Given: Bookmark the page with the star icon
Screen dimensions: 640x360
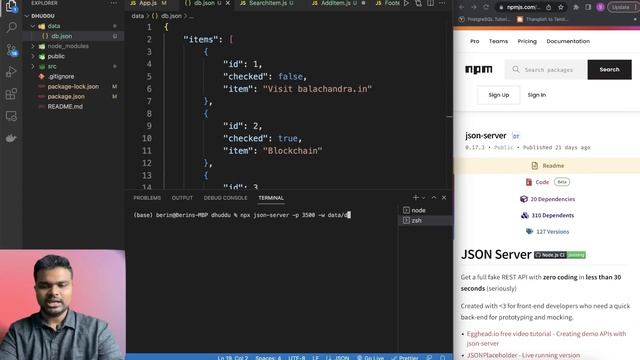Looking at the screenshot, I should (x=561, y=7).
